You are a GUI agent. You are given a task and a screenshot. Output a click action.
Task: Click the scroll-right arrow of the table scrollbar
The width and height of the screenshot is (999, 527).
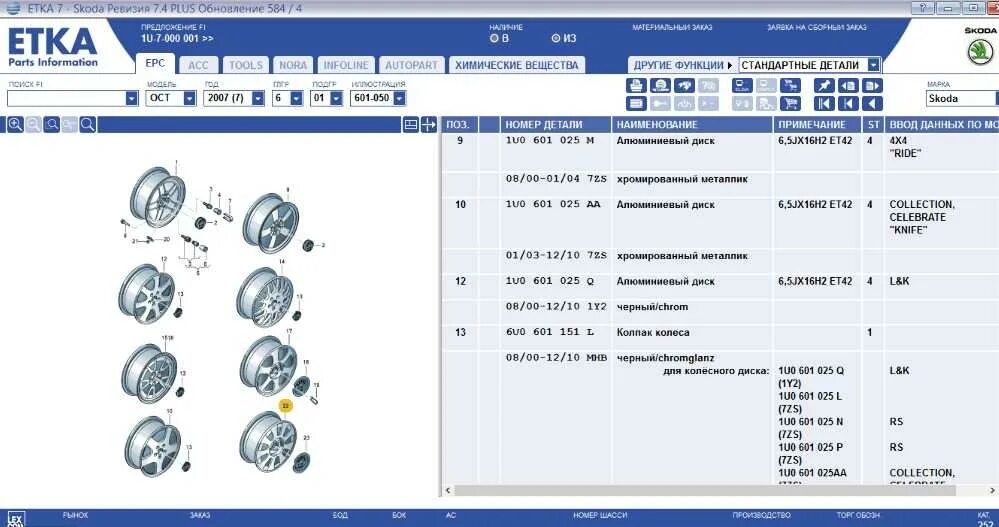pyautogui.click(x=992, y=490)
